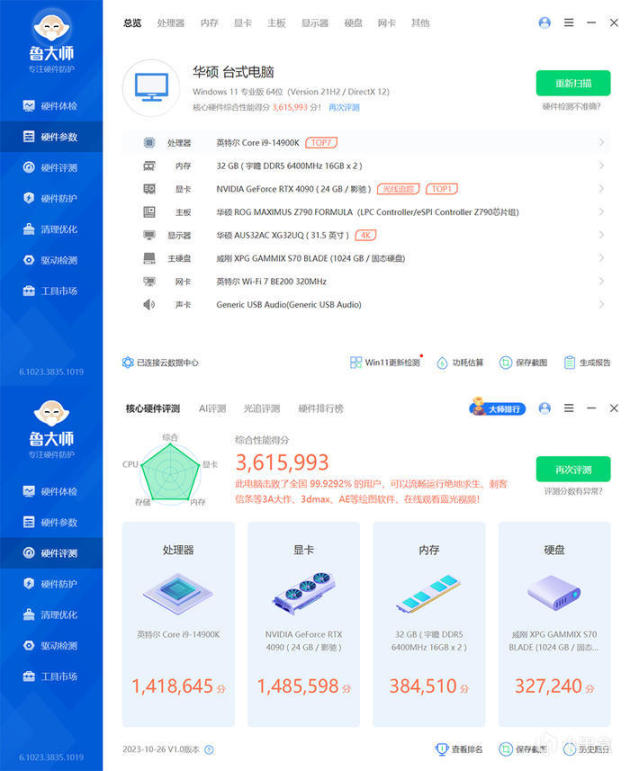The image size is (630, 771).
Task: Switch to 其他 tab
Action: tap(420, 23)
